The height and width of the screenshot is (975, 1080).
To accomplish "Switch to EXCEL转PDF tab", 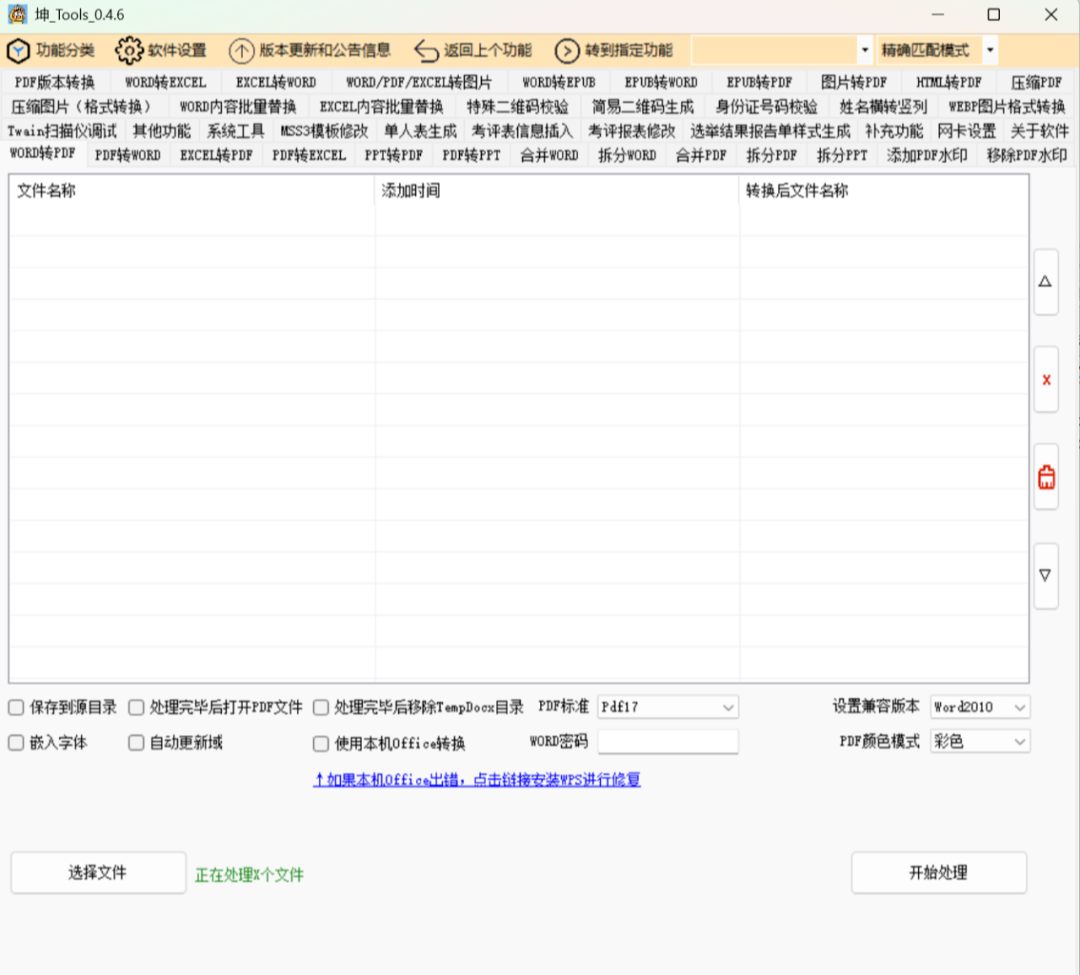I will (x=216, y=156).
